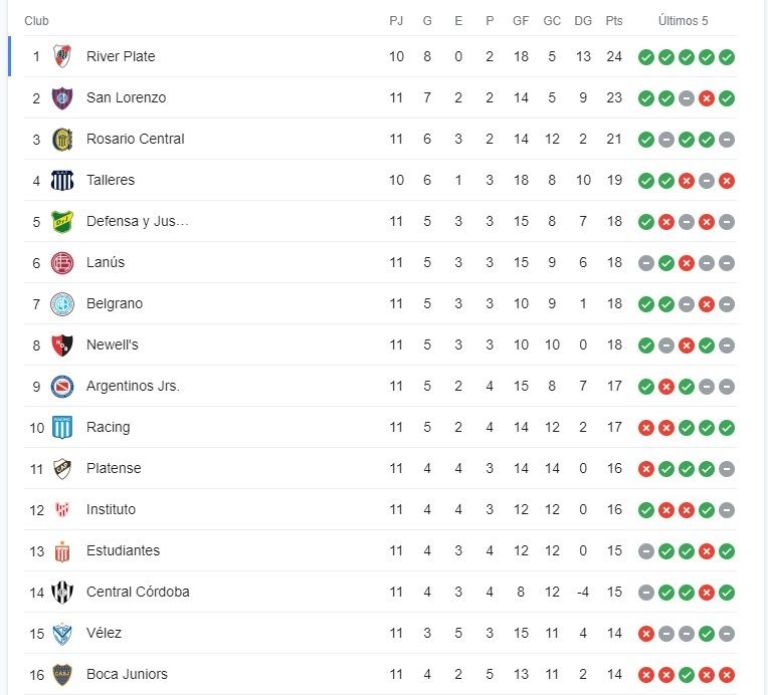Click the Talleres striped crest
The height and width of the screenshot is (695, 768).
tap(62, 180)
